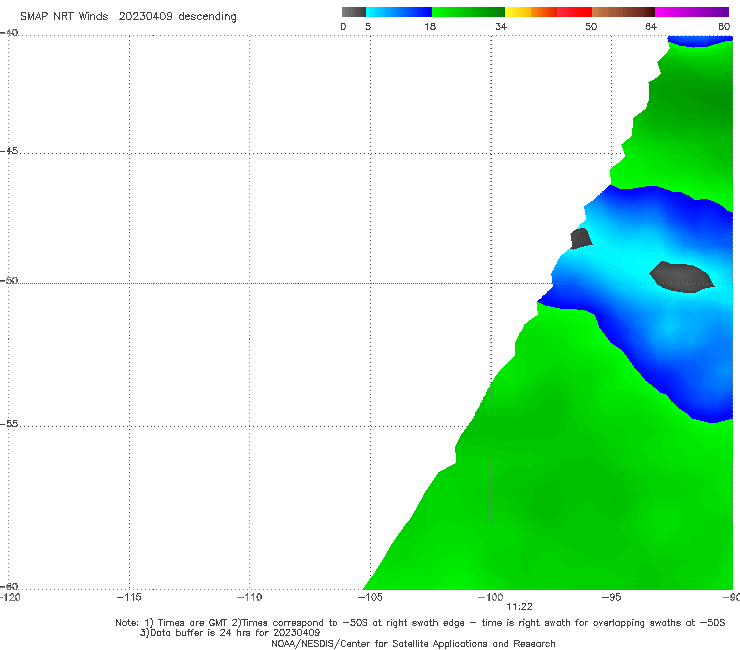Click the brown segment of the color bar
Viewport: 740px width, 650px height.
pyautogui.click(x=623, y=12)
